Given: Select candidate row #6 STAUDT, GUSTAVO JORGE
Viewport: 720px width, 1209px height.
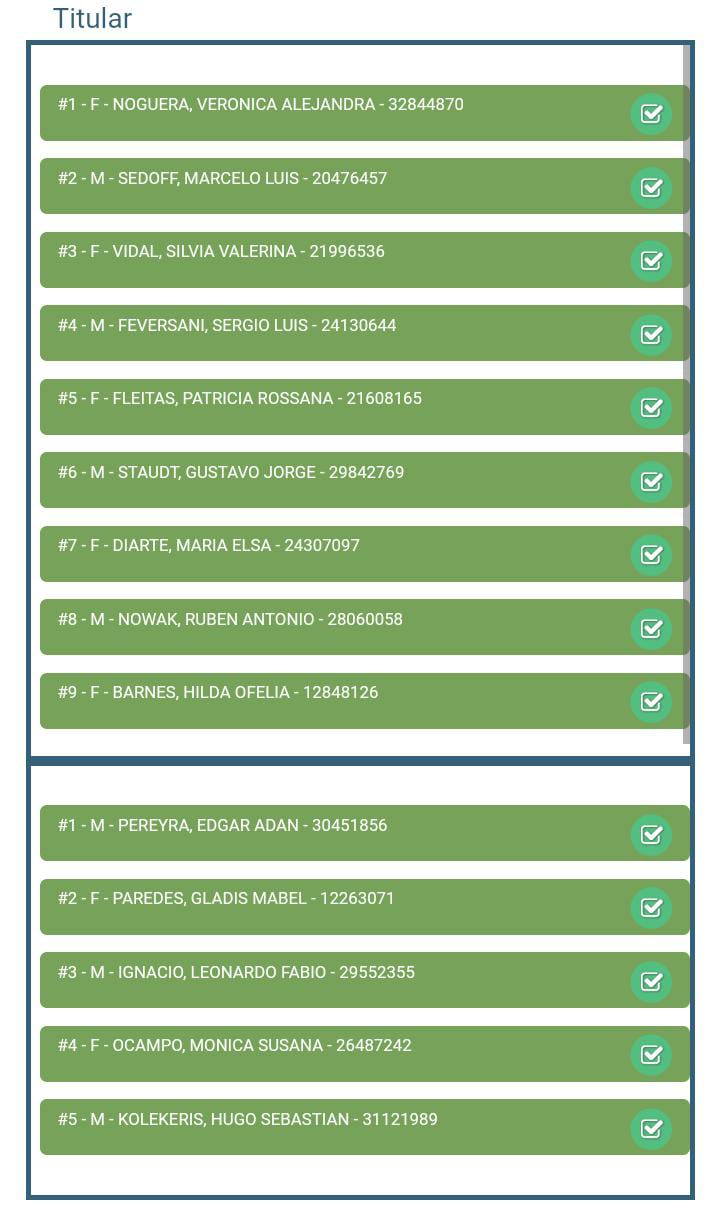Looking at the screenshot, I should coord(300,480).
